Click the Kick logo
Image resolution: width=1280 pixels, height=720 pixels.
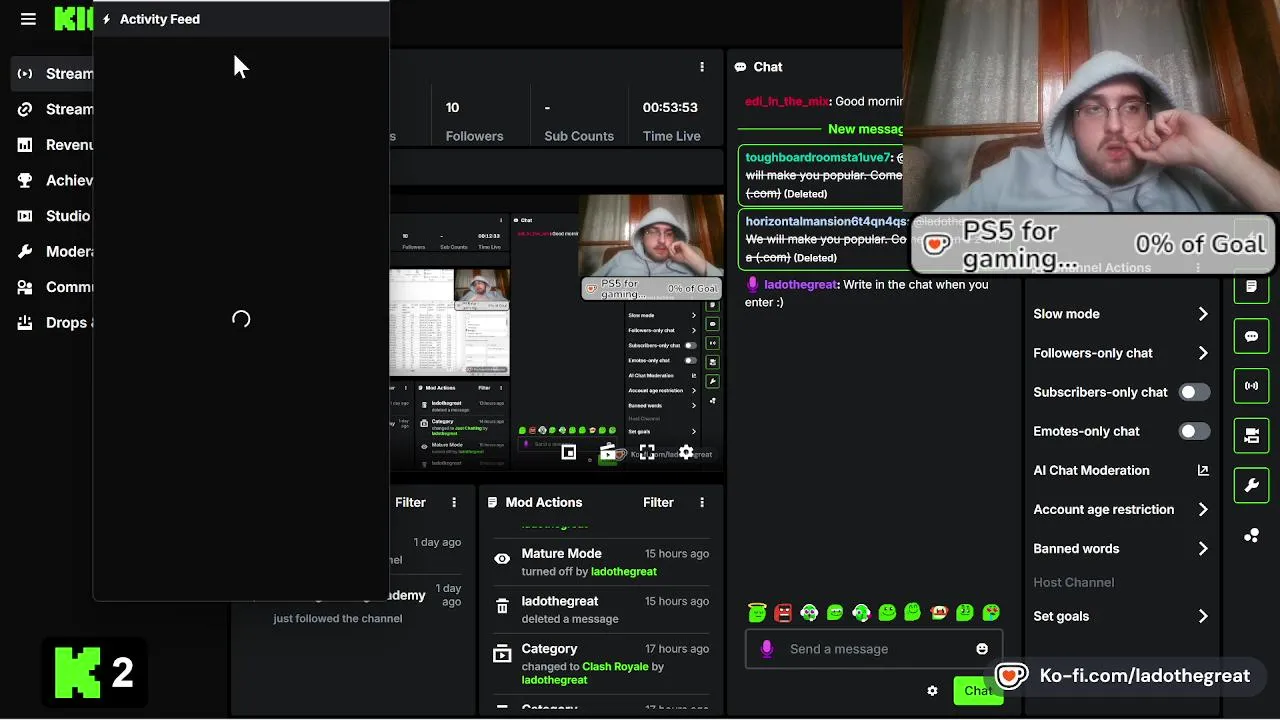tap(73, 19)
